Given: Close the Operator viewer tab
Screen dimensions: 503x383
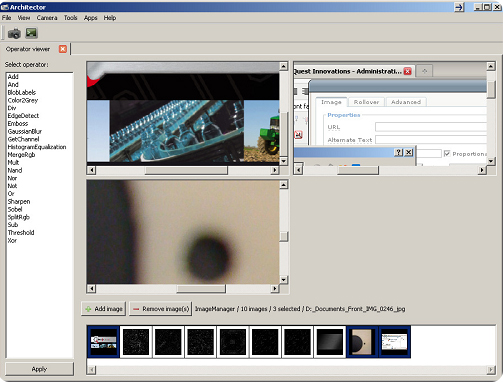Looking at the screenshot, I should tap(63, 49).
